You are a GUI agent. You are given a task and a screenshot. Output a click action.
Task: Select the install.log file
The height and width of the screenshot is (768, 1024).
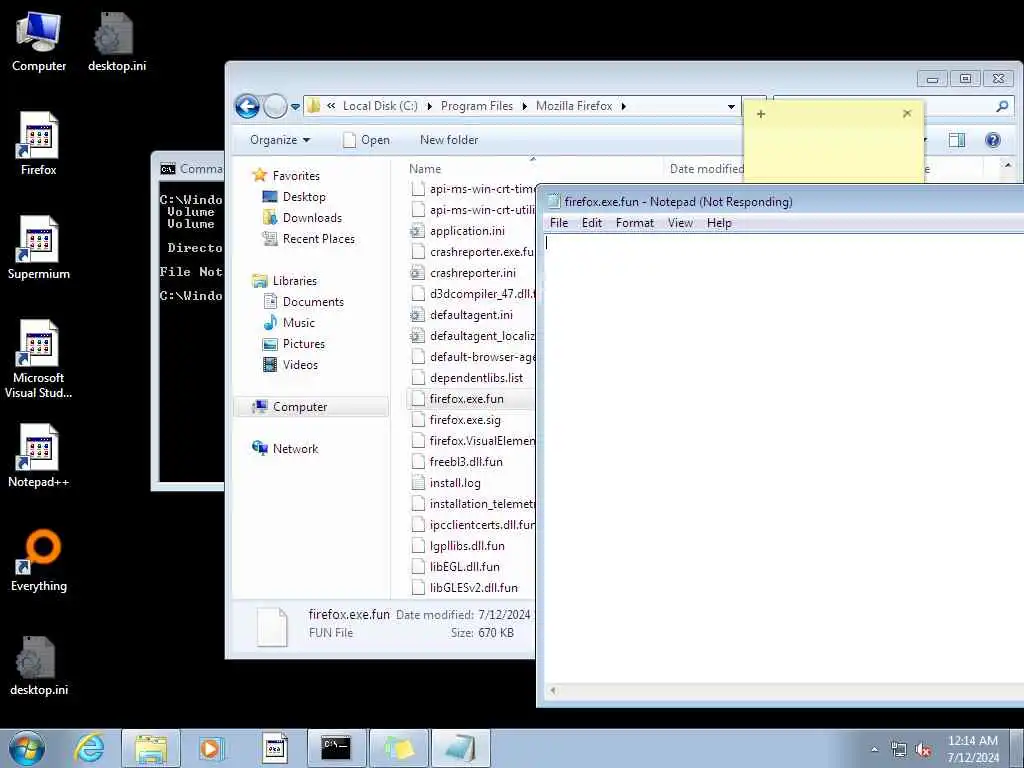coord(455,483)
